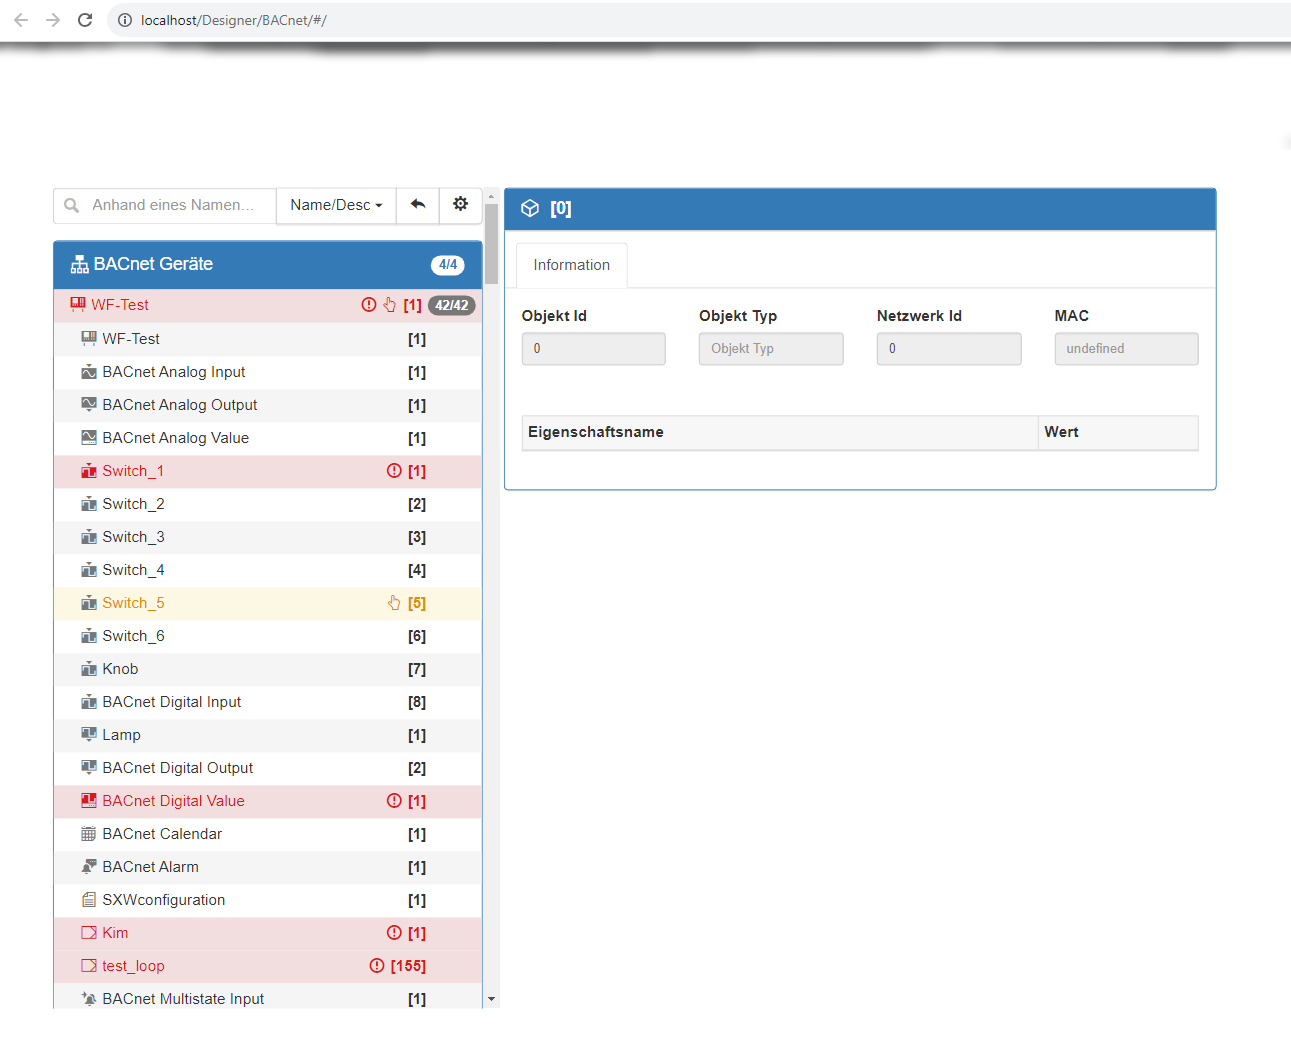Click the BACnet Analog Output icon
1291x1043 pixels.
tap(89, 404)
